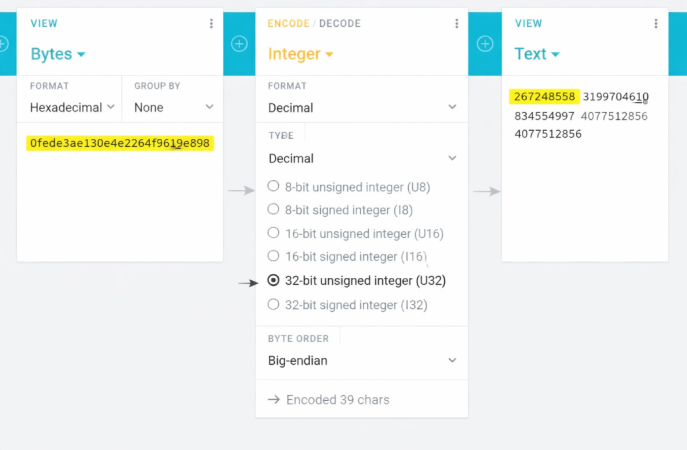Open the Bytes brick type dropdown
The image size is (687, 450).
tap(58, 54)
